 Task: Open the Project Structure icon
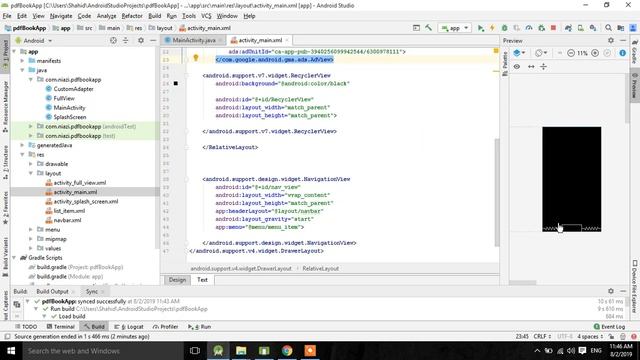pos(621,28)
